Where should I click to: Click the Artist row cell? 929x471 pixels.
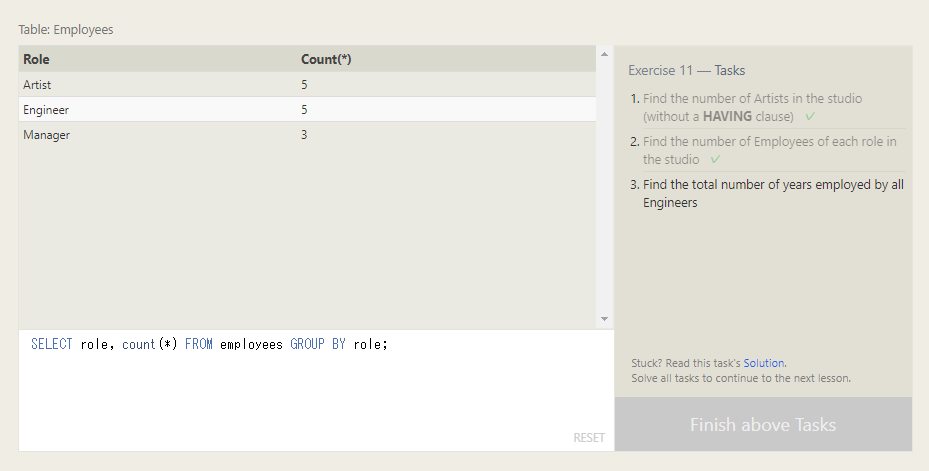tap(37, 85)
